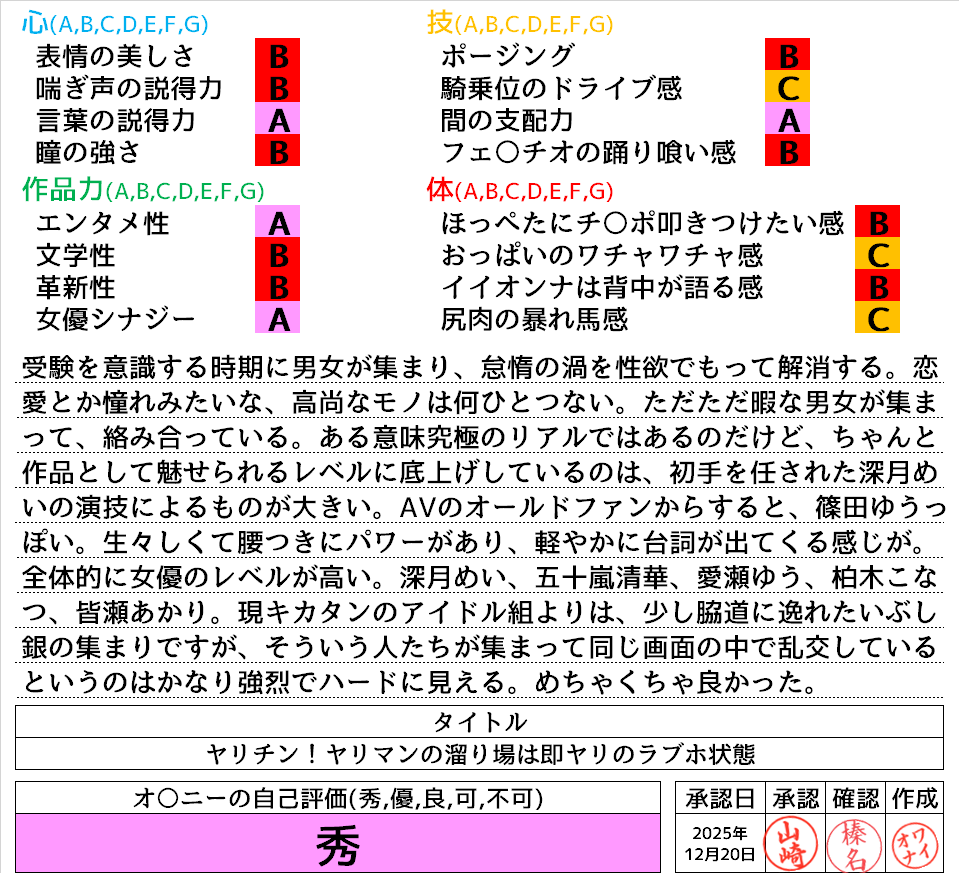This screenshot has width=959, height=873.
Task: Click the pink A grade for 間の支配力
Action: point(787,120)
